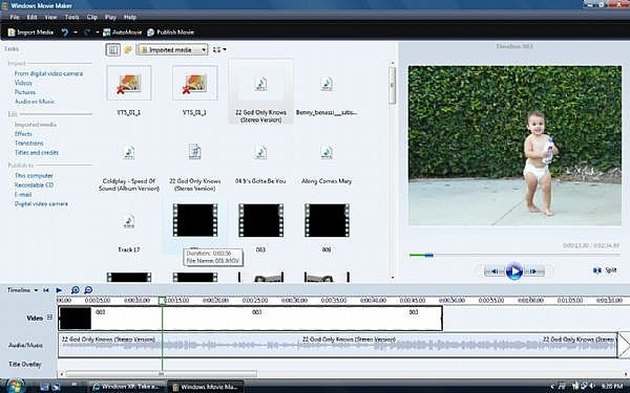Open the Tools menu

click(72, 17)
